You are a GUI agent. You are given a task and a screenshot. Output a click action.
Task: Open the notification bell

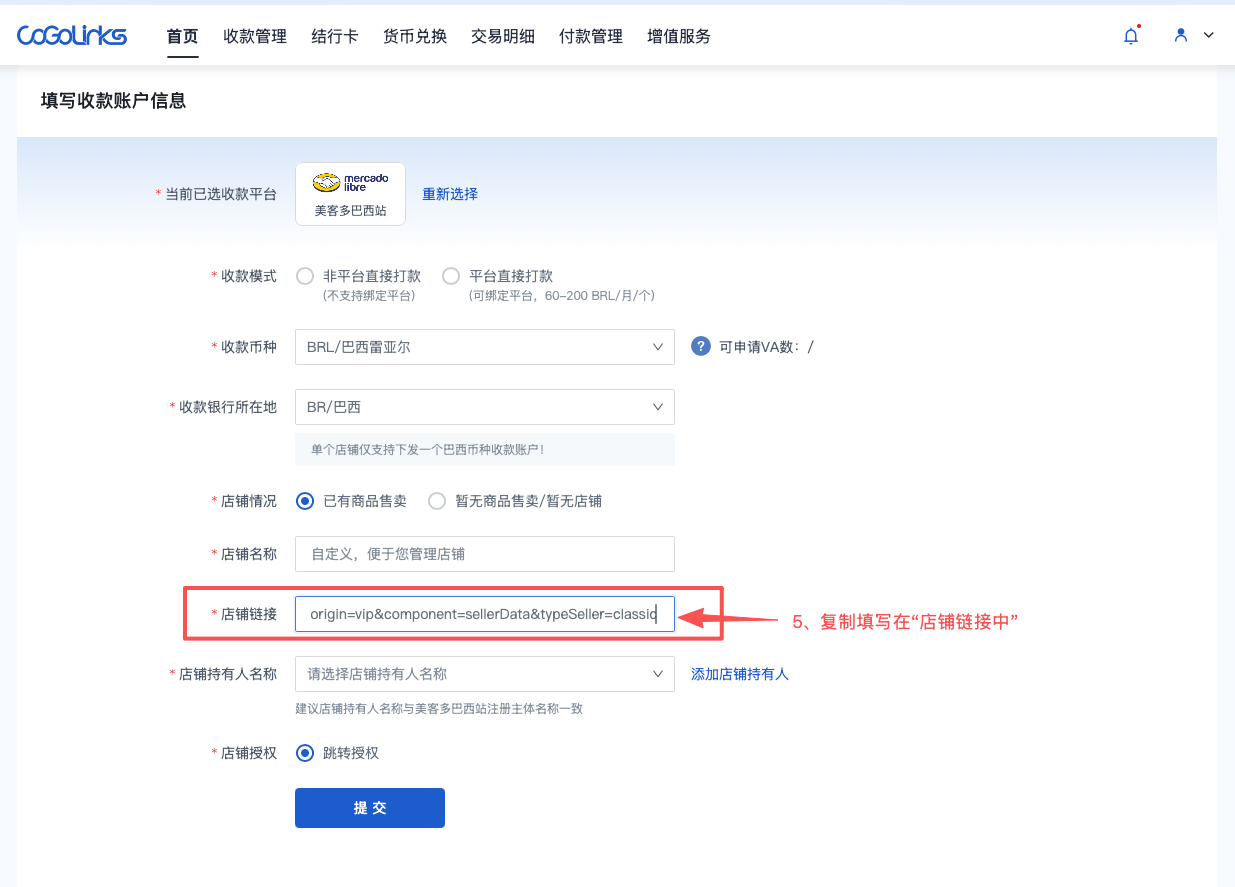pyautogui.click(x=1131, y=36)
